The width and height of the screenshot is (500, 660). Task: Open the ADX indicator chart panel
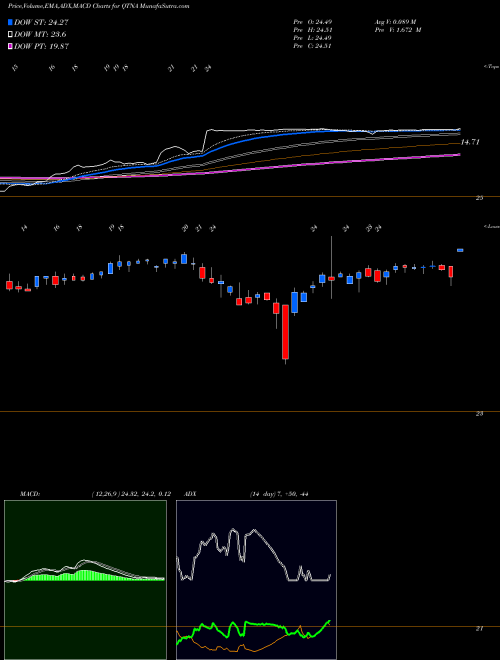point(256,580)
